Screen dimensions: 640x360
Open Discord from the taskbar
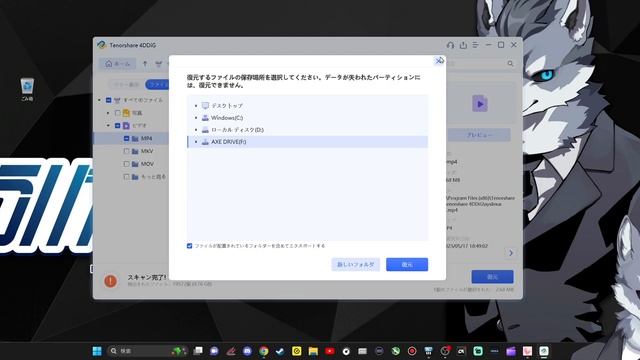tap(247, 351)
